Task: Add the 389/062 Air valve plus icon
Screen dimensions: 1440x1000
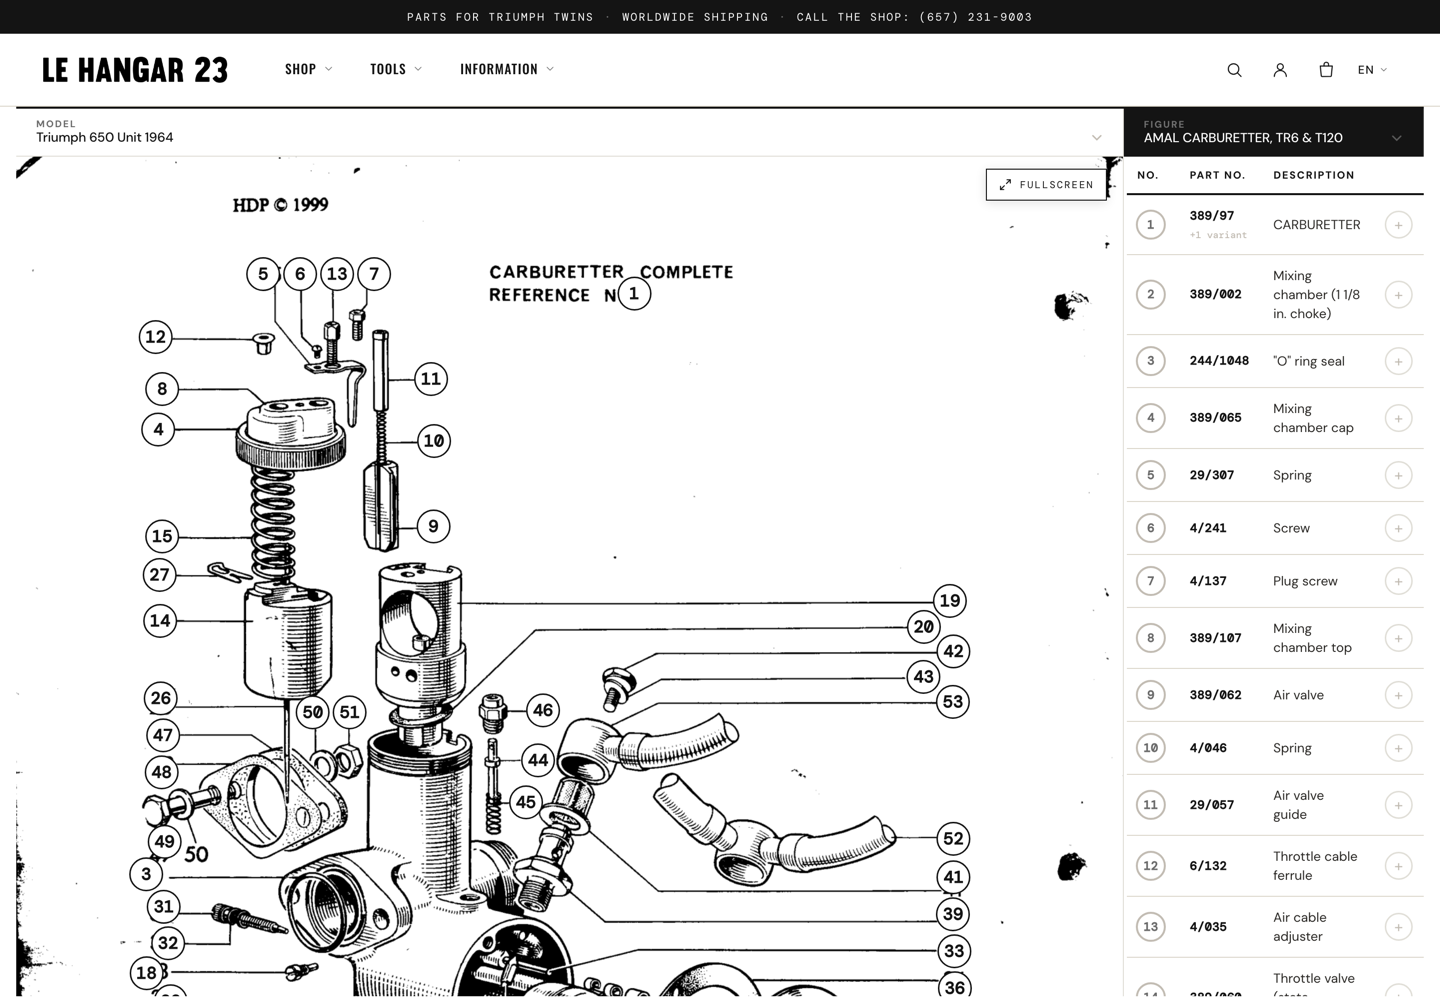Action: click(1398, 695)
